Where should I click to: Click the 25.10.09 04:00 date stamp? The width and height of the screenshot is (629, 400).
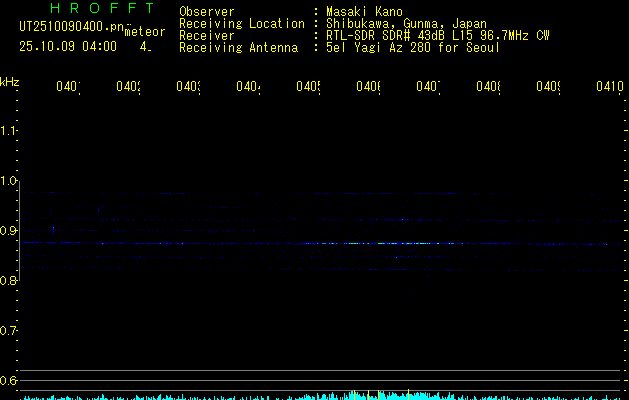[x=67, y=46]
